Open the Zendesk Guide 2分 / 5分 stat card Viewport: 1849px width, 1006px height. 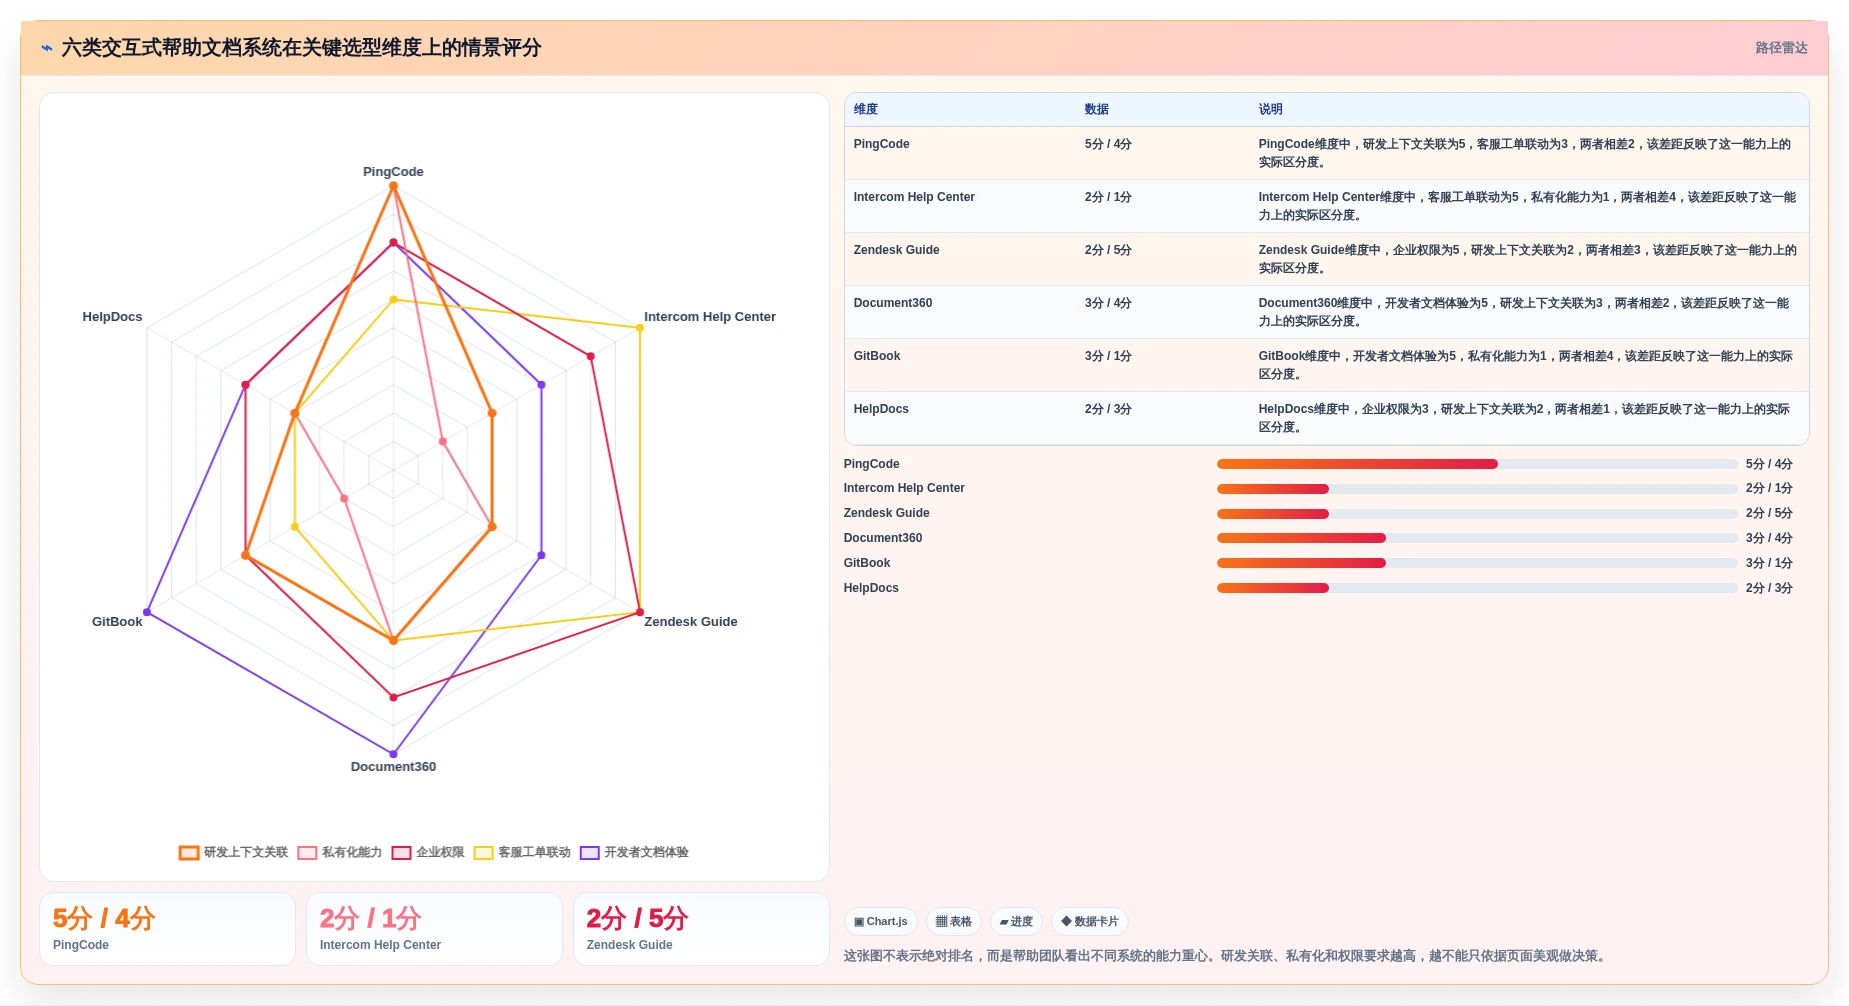tap(701, 929)
